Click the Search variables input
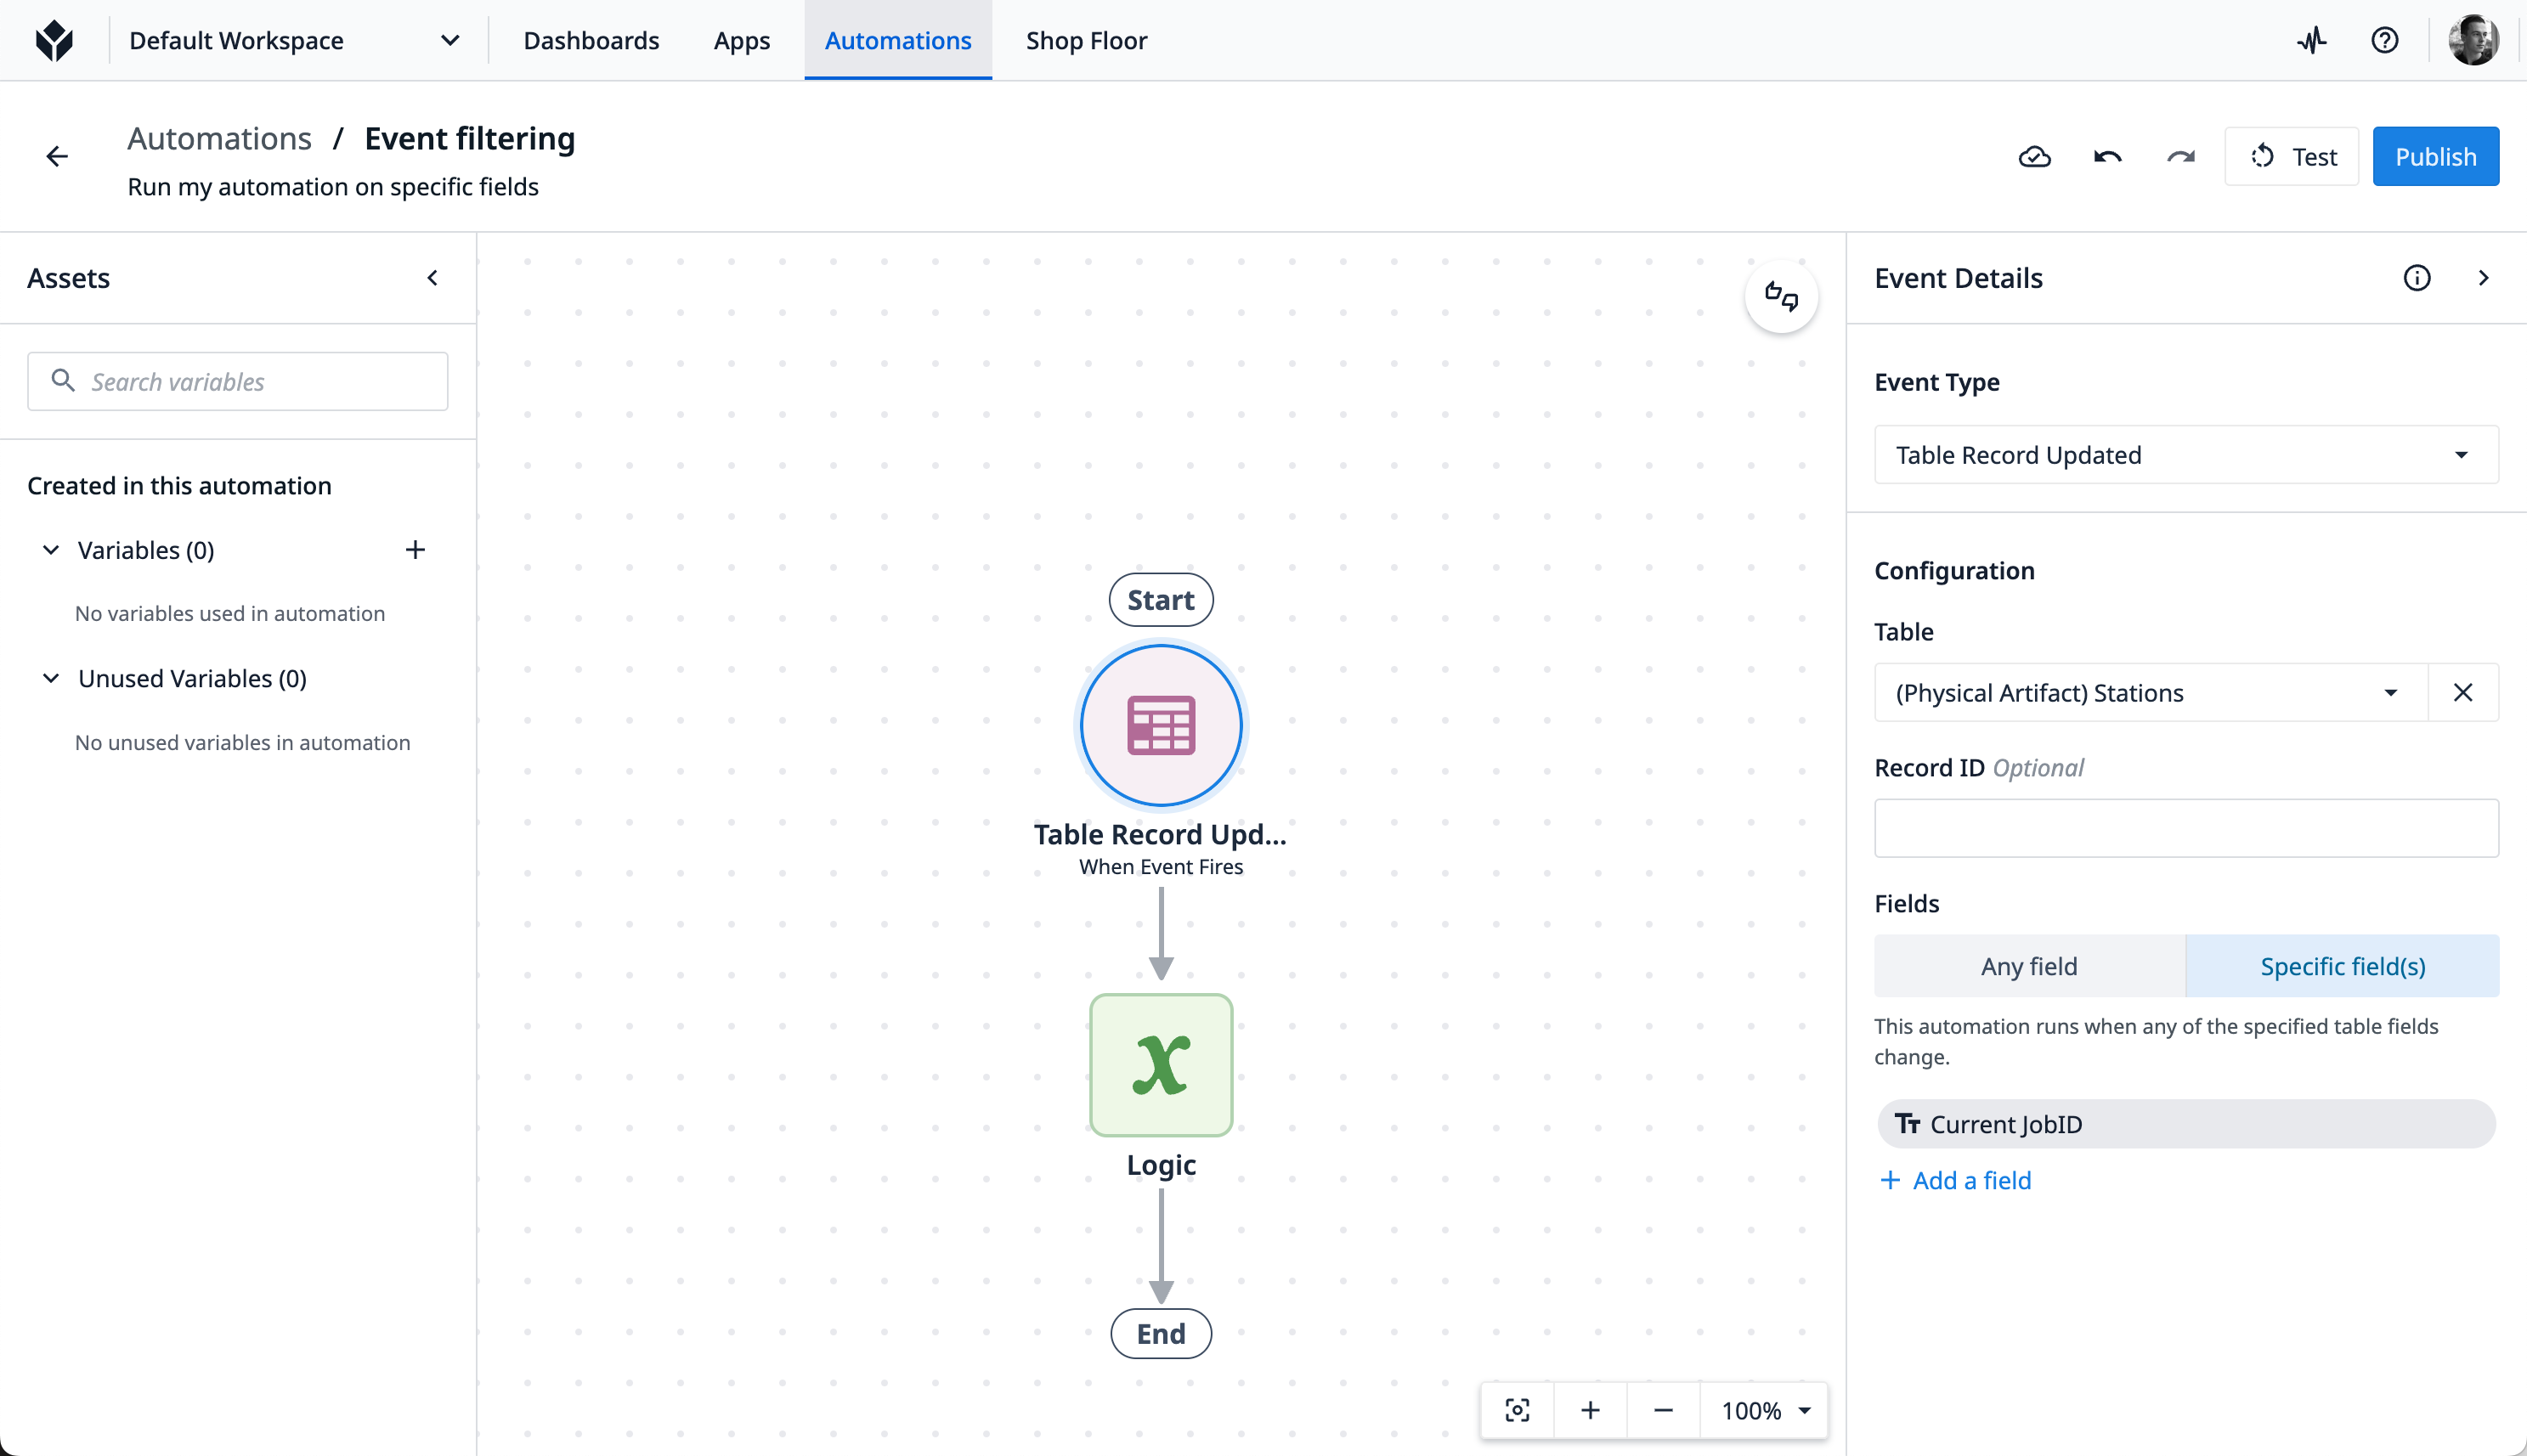 [x=237, y=381]
